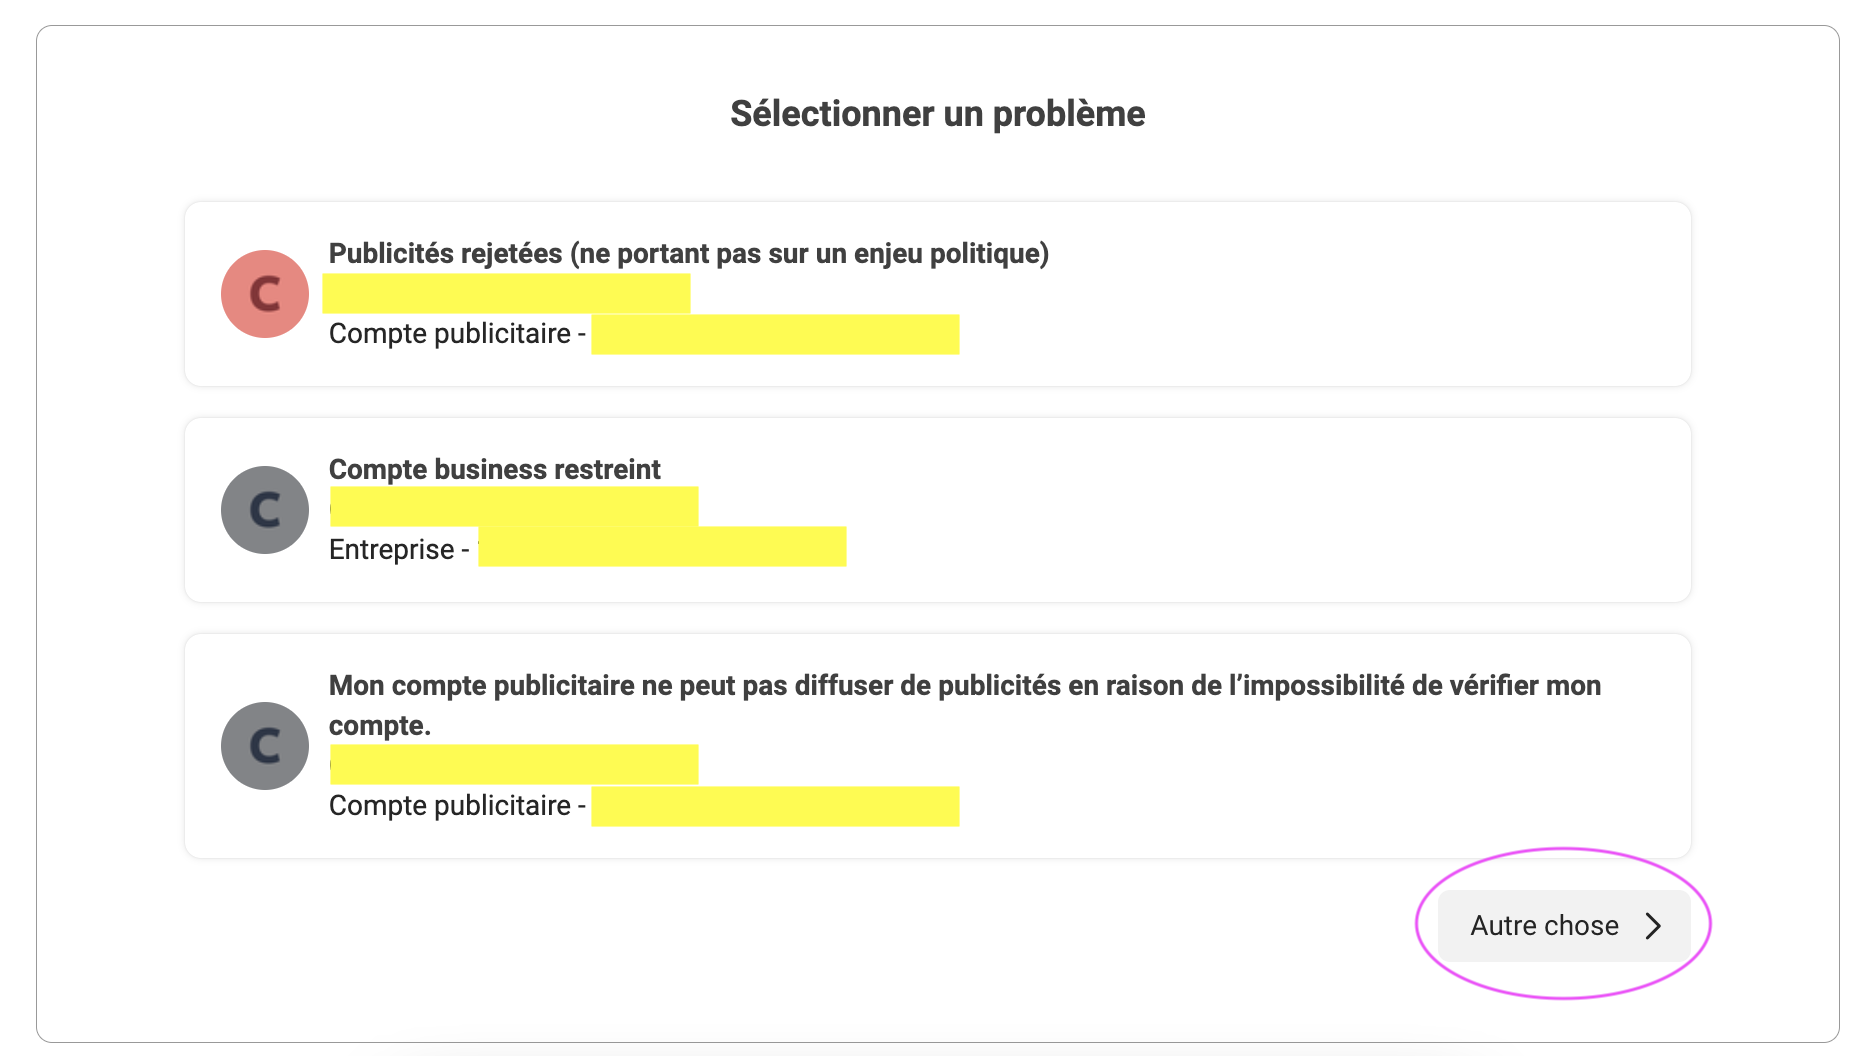Click the yellow block after the bottom Compte publicitaire
Viewport: 1868px width, 1056px height.
tap(775, 806)
